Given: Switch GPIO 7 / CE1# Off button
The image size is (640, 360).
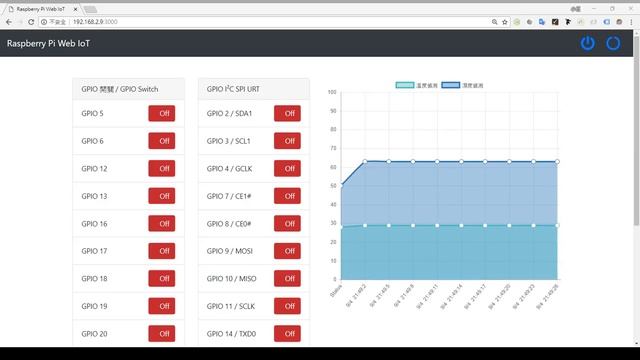Looking at the screenshot, I should (x=287, y=196).
